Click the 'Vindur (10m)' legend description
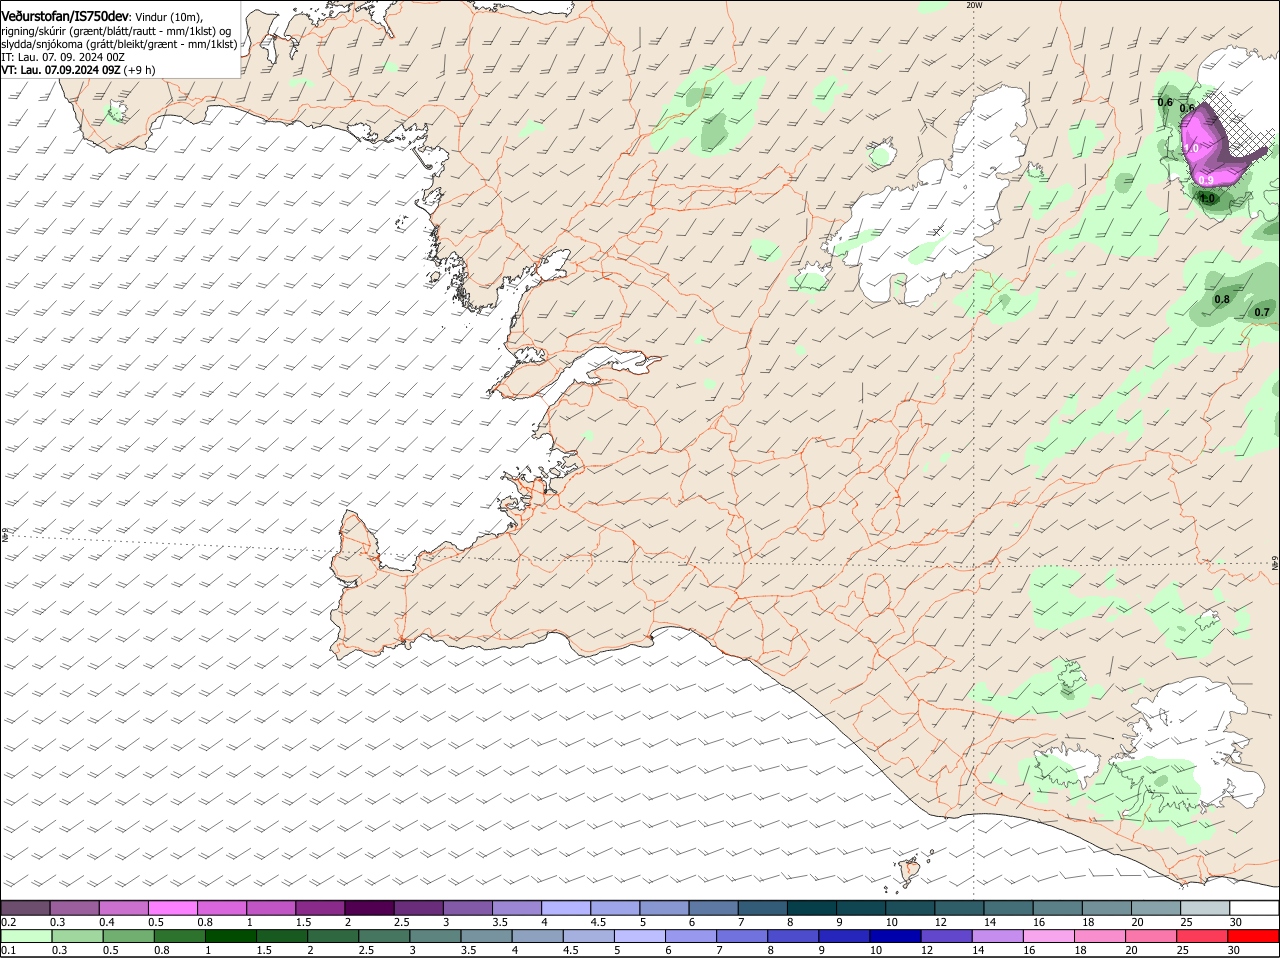 [x=169, y=17]
